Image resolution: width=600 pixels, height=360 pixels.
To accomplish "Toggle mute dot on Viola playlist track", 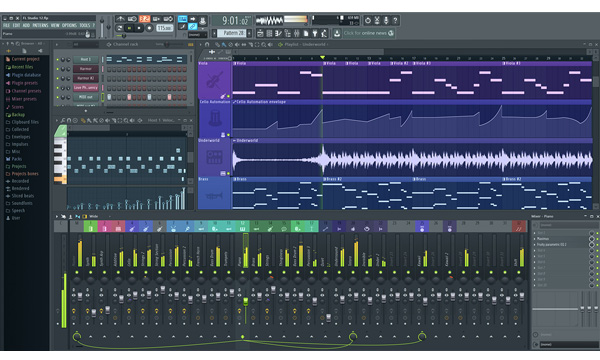I will [x=228, y=96].
